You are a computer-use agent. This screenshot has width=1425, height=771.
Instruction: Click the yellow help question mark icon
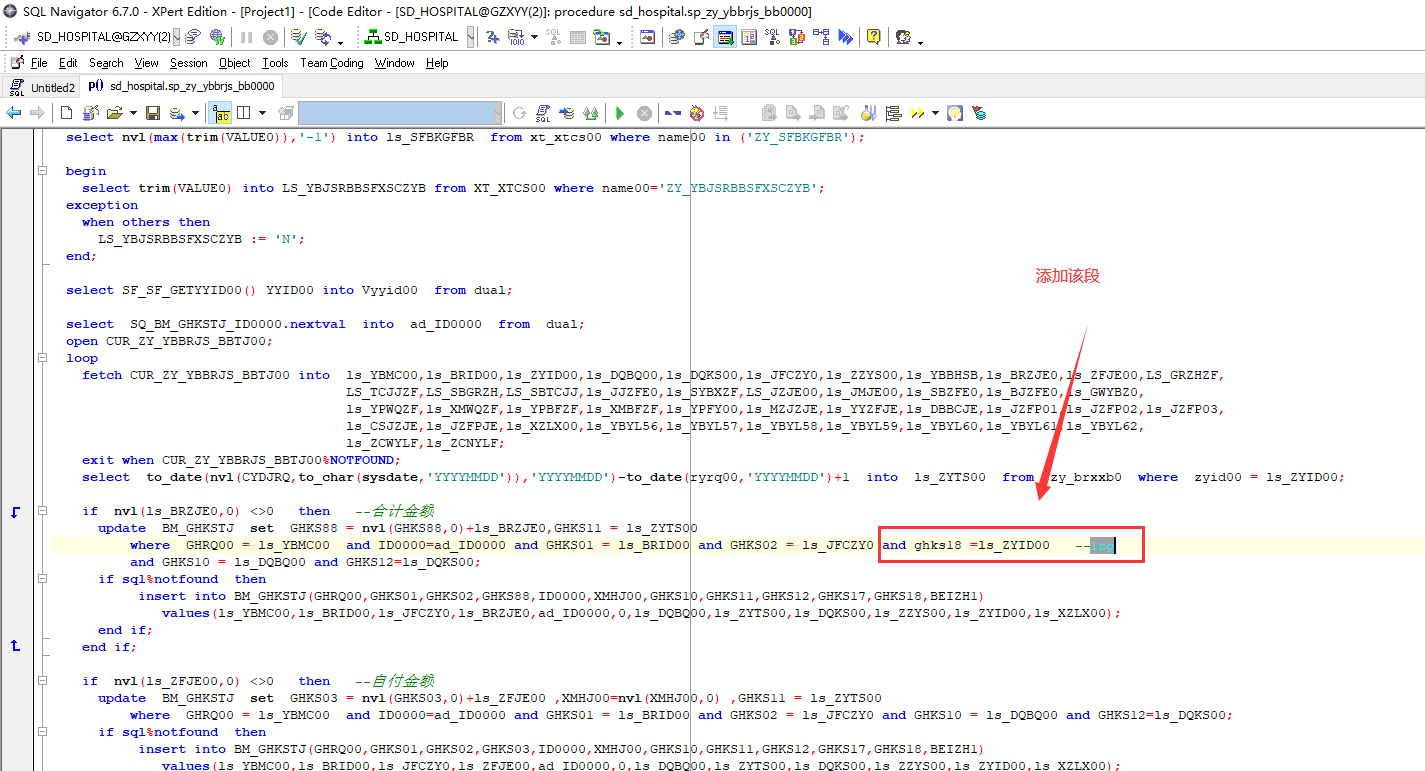[873, 37]
